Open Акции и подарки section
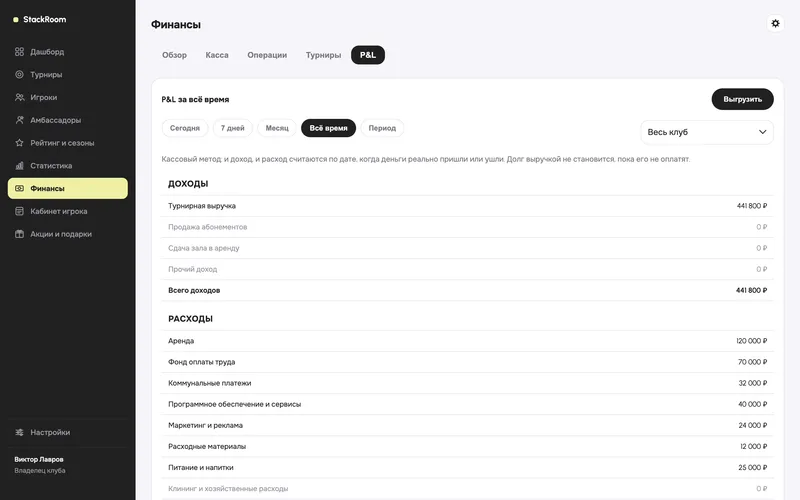The width and height of the screenshot is (800, 500). [x=68, y=234]
